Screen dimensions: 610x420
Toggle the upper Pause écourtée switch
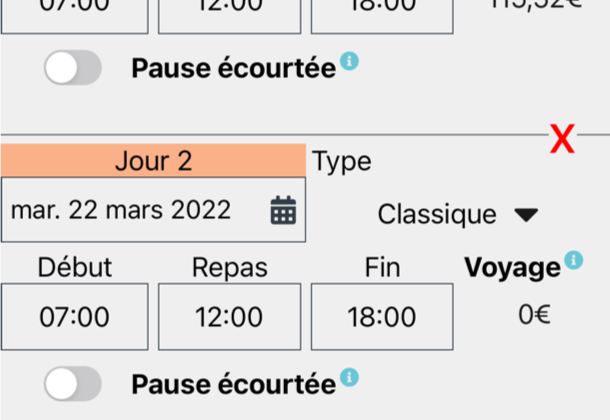(73, 67)
